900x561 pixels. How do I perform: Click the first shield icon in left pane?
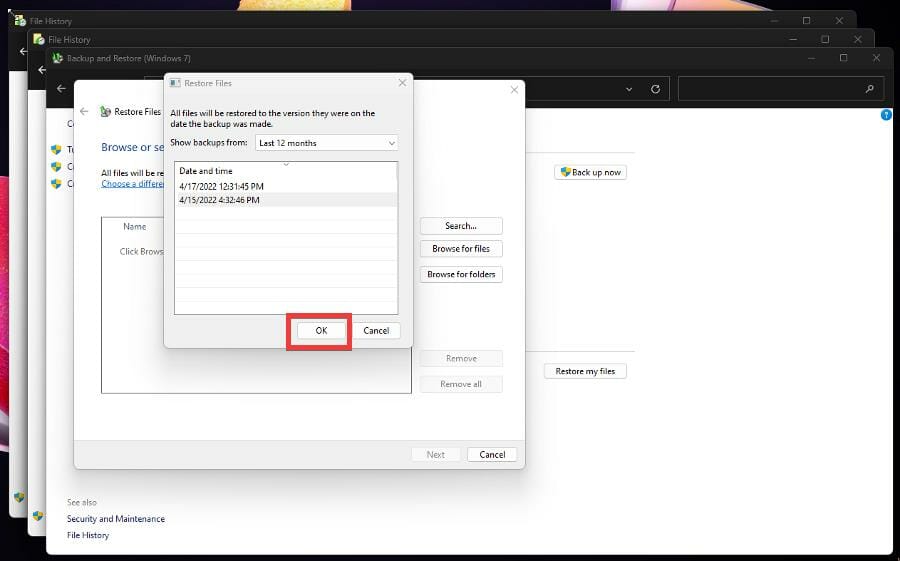56,149
